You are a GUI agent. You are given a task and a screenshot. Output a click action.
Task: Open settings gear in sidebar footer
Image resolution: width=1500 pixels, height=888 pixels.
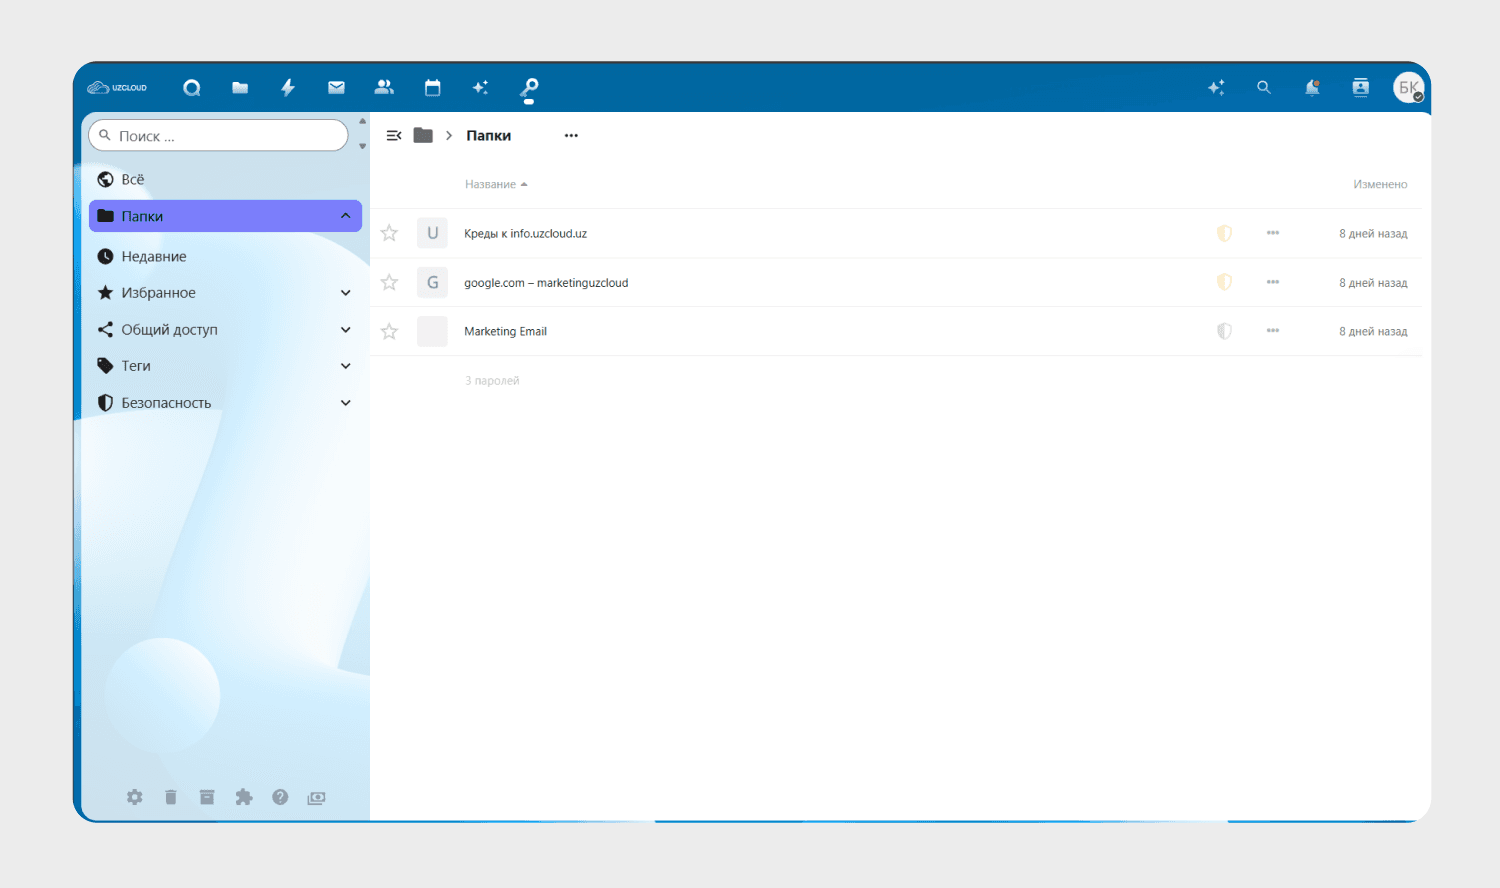[x=135, y=797]
